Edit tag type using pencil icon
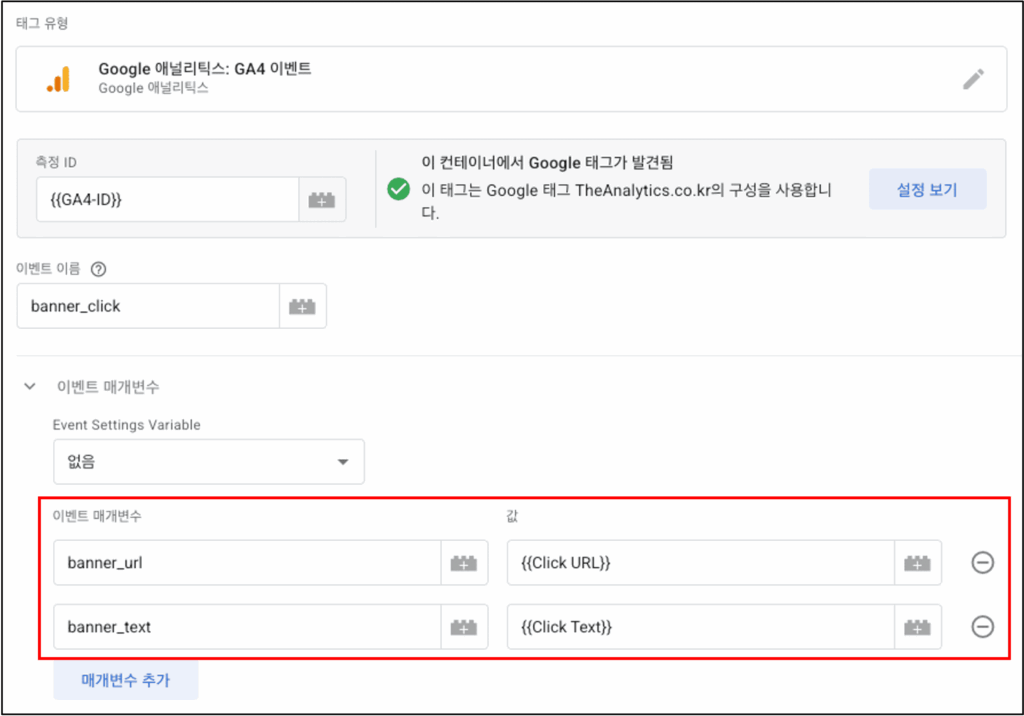 [x=973, y=79]
